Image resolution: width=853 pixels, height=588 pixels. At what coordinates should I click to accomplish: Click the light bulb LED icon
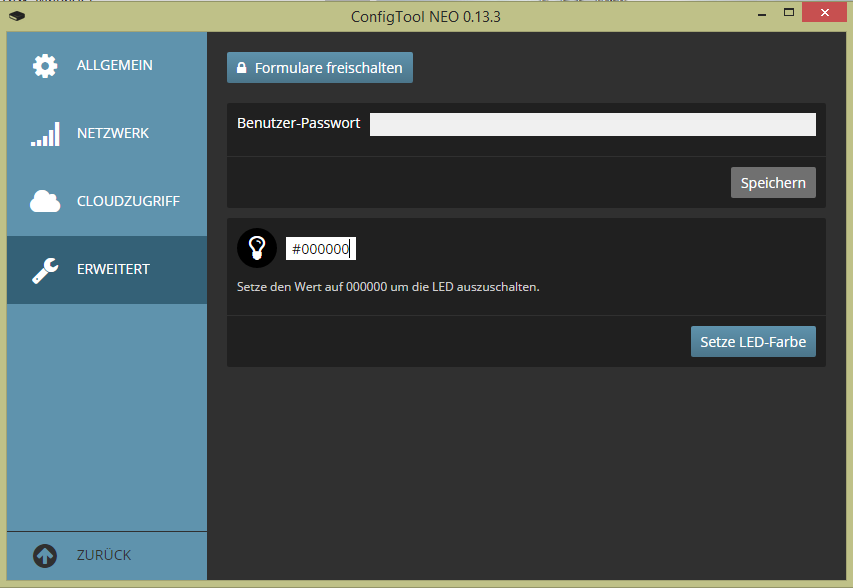[256, 248]
